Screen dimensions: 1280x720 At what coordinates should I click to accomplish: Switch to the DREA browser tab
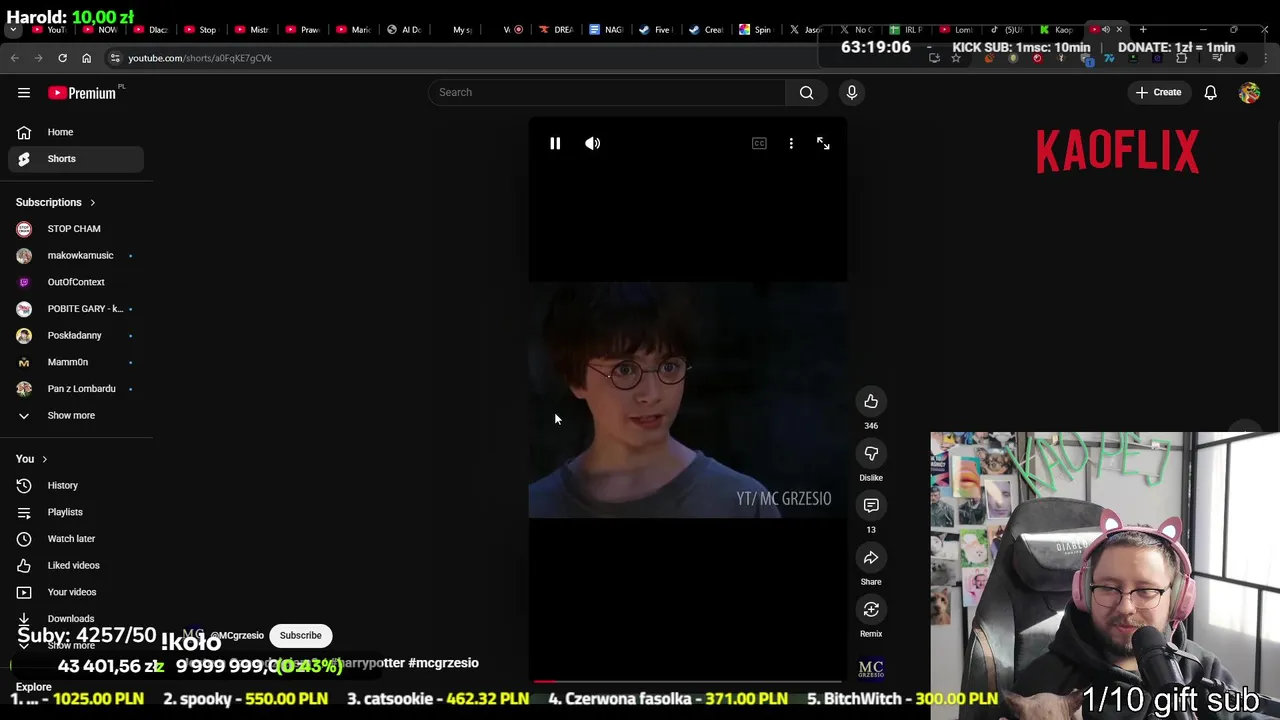click(556, 30)
